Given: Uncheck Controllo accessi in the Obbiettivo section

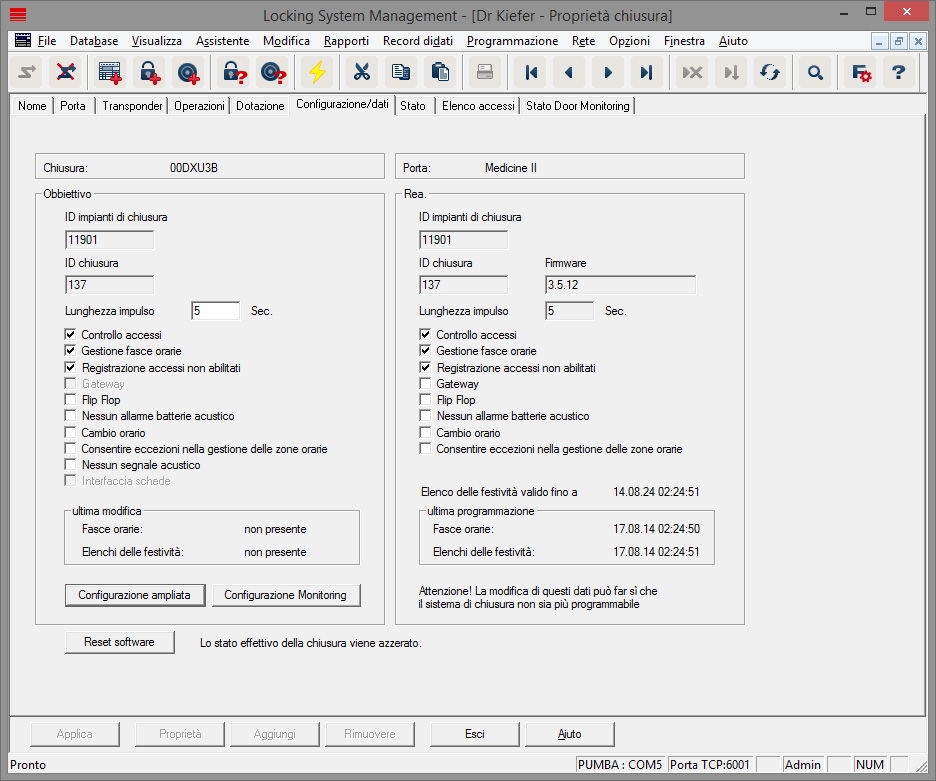Looking at the screenshot, I should (x=69, y=334).
